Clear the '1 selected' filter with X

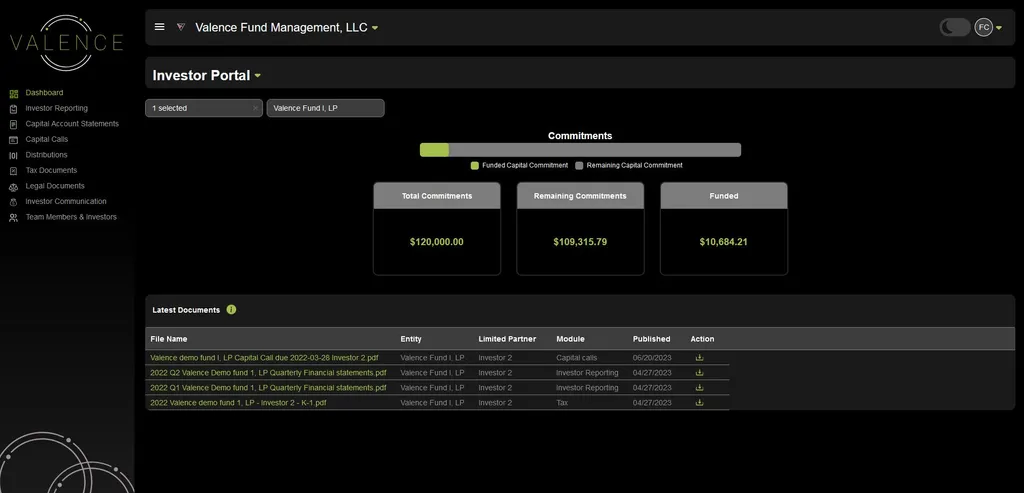point(255,108)
